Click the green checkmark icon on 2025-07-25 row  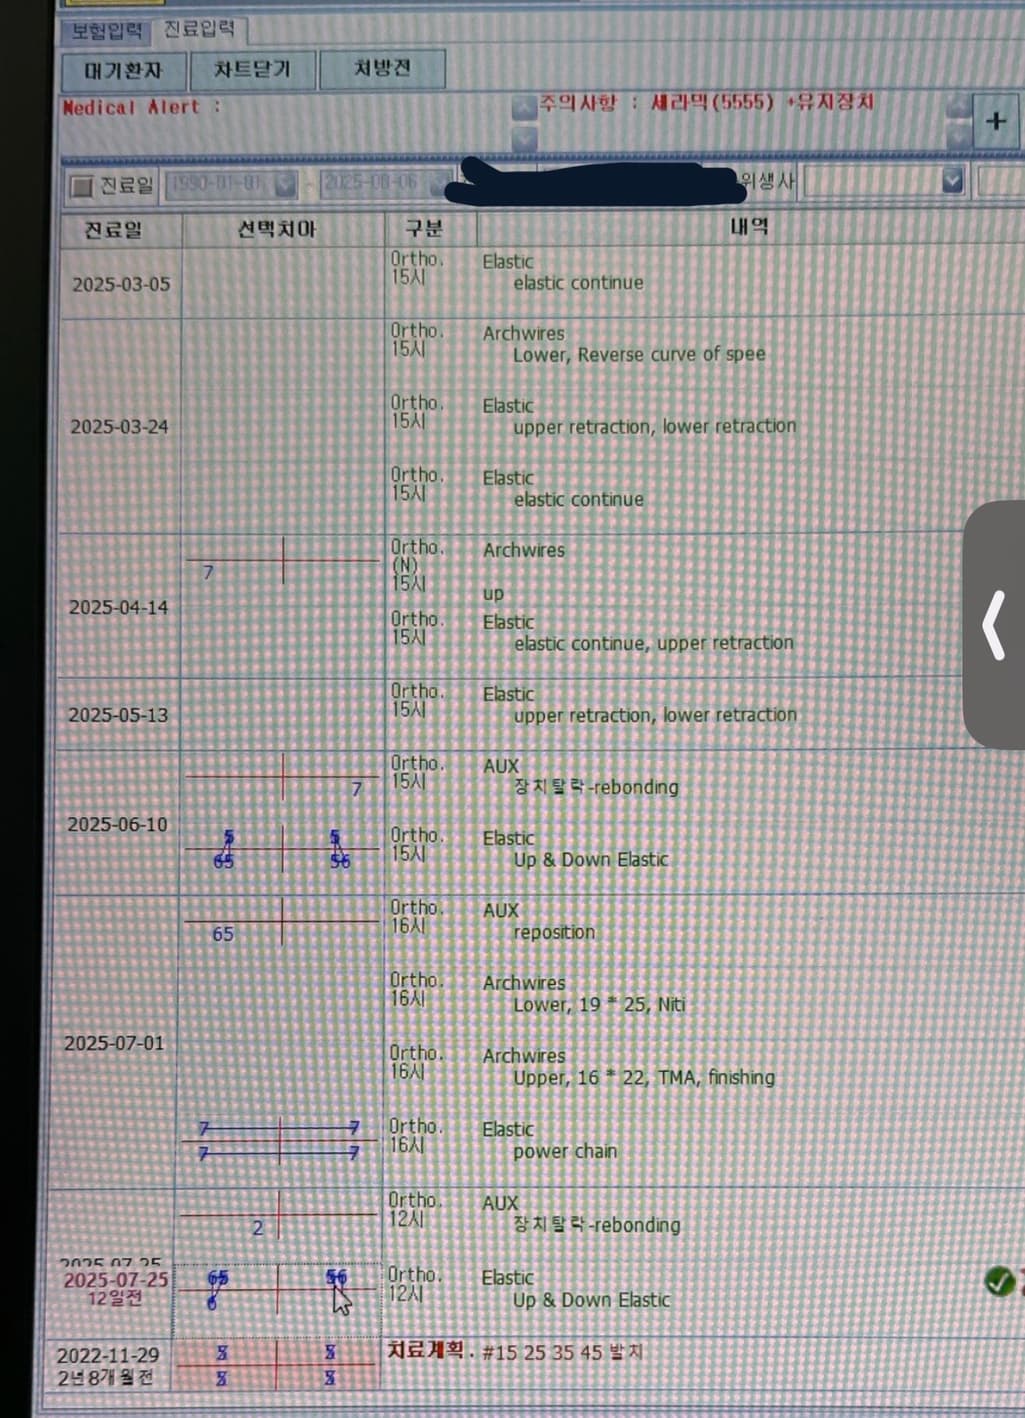[x=999, y=1281]
